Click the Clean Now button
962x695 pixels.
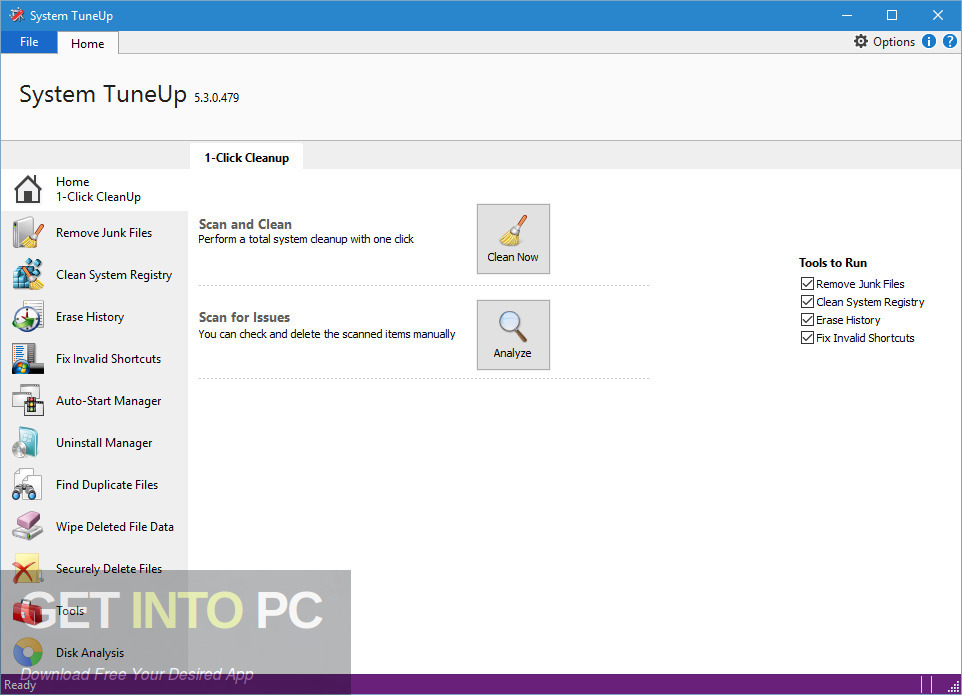513,239
